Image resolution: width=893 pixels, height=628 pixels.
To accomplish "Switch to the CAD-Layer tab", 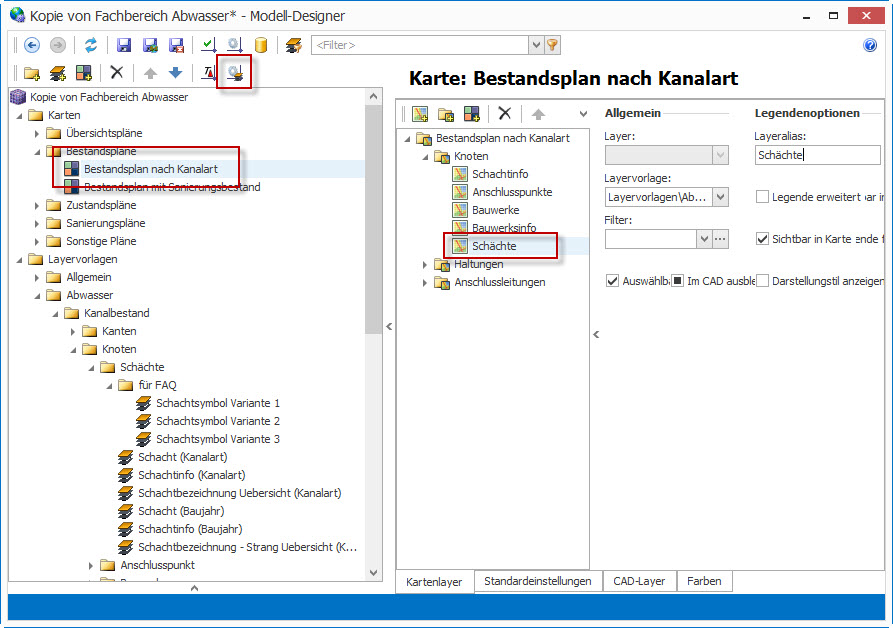I will click(x=639, y=581).
